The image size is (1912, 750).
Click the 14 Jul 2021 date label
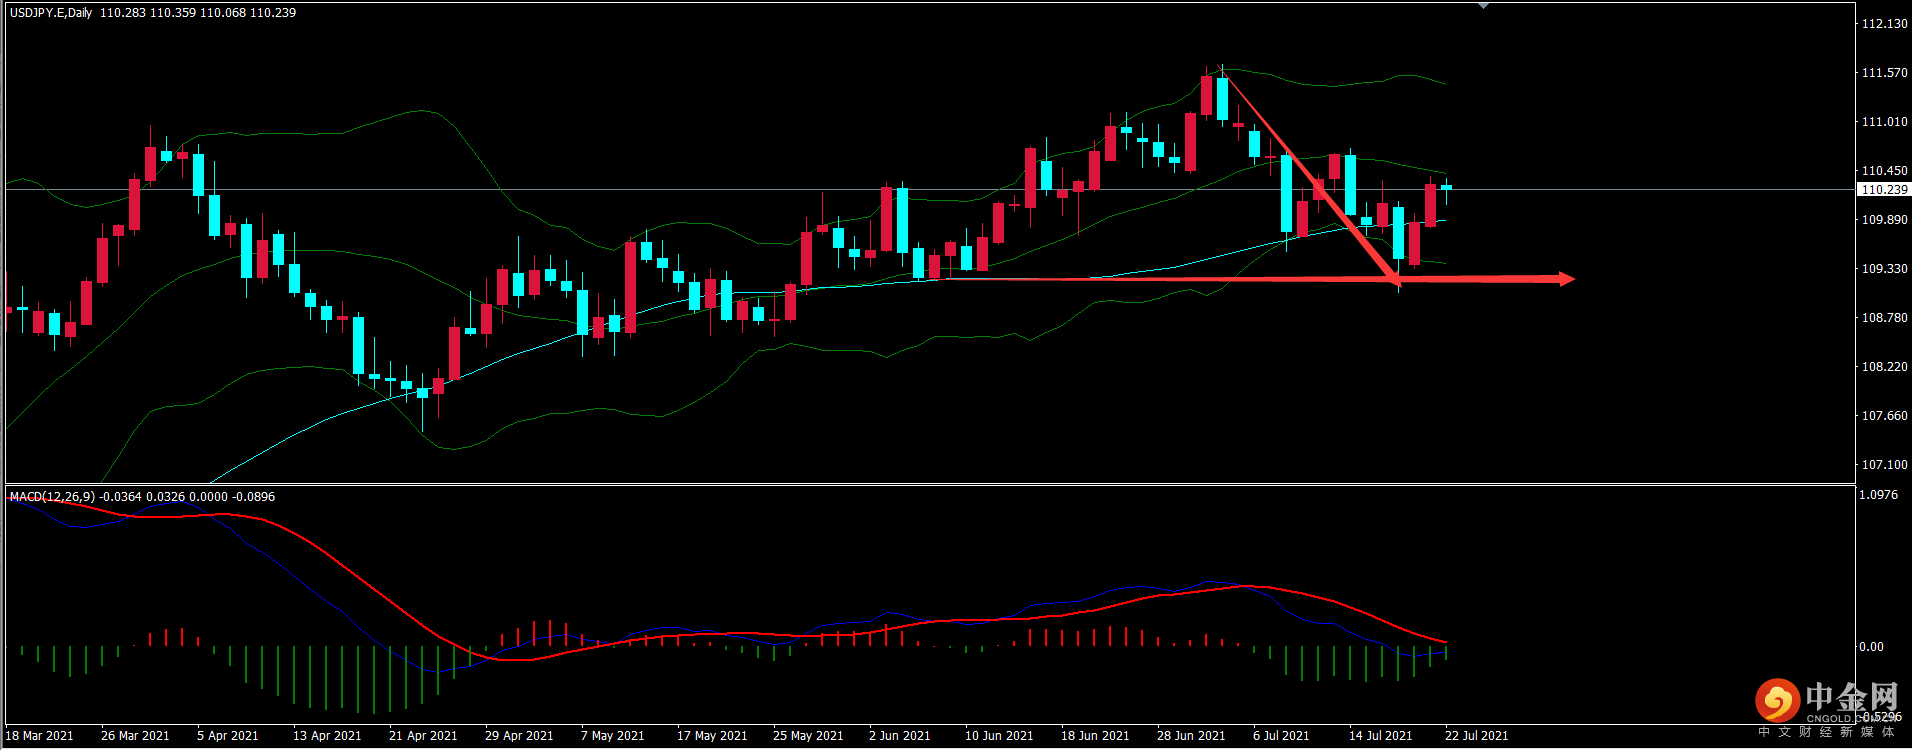coord(1381,736)
